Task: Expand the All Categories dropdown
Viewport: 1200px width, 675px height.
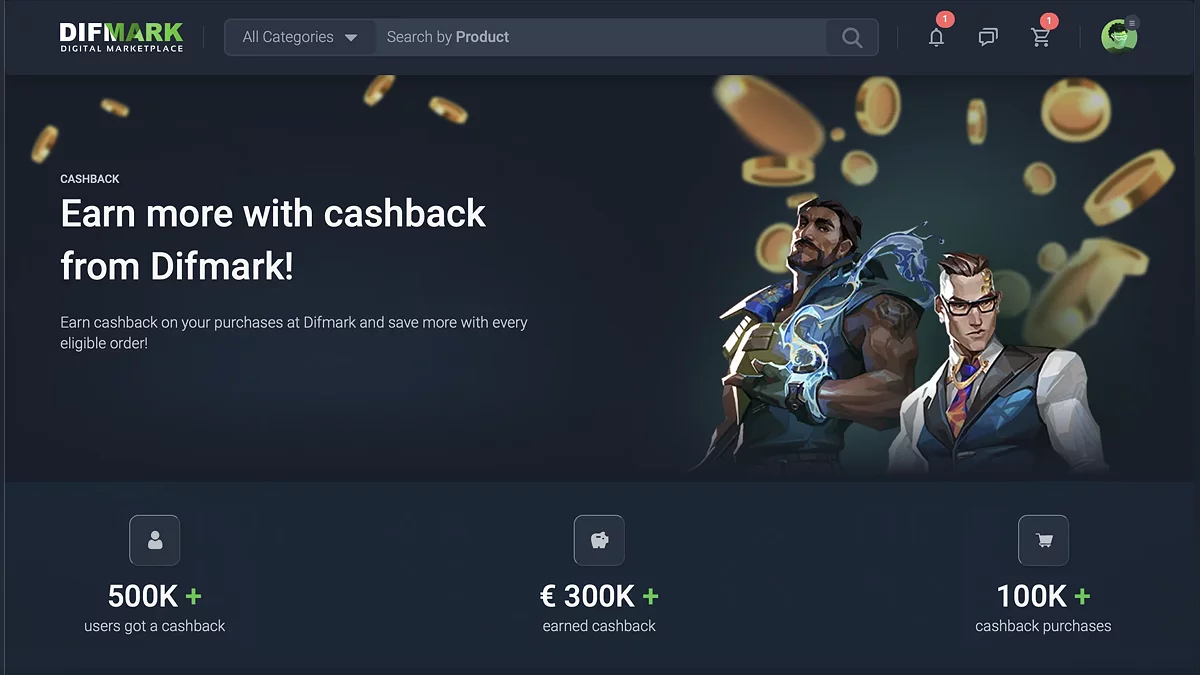Action: (300, 37)
